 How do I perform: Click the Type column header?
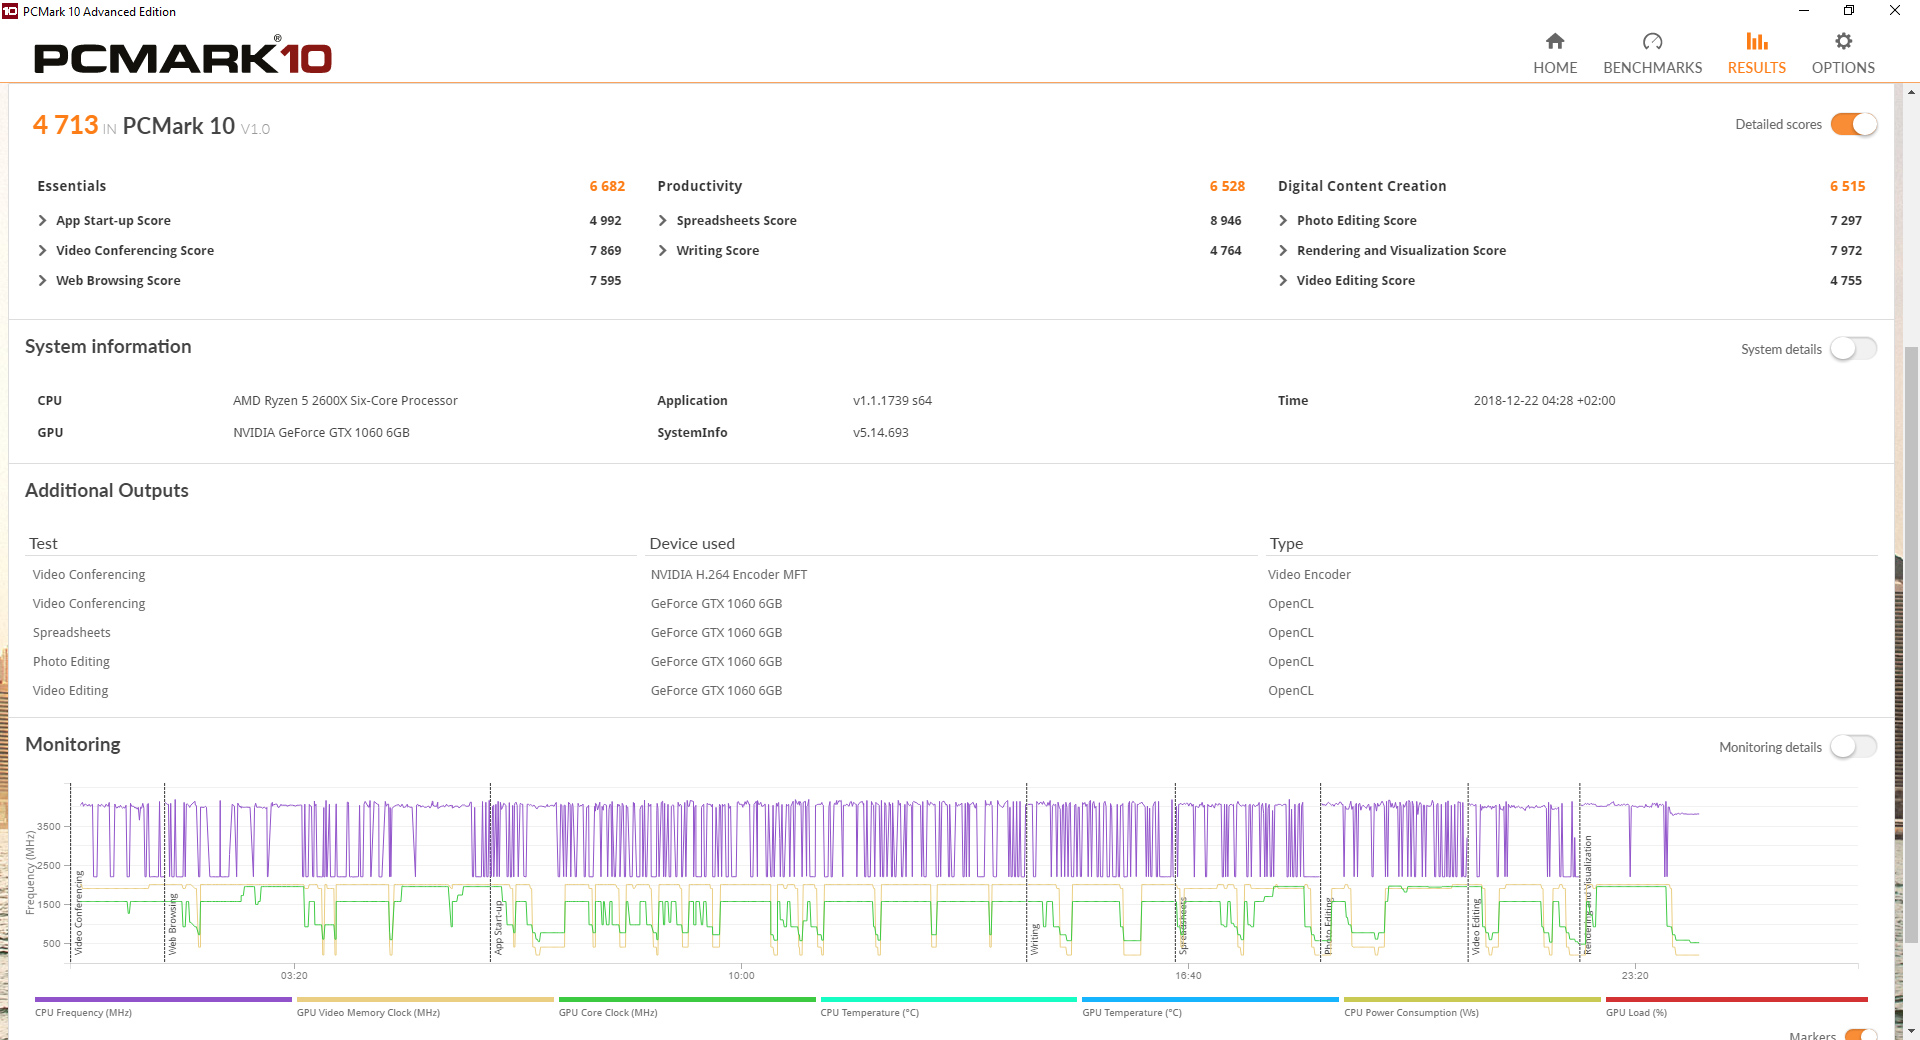tap(1286, 544)
